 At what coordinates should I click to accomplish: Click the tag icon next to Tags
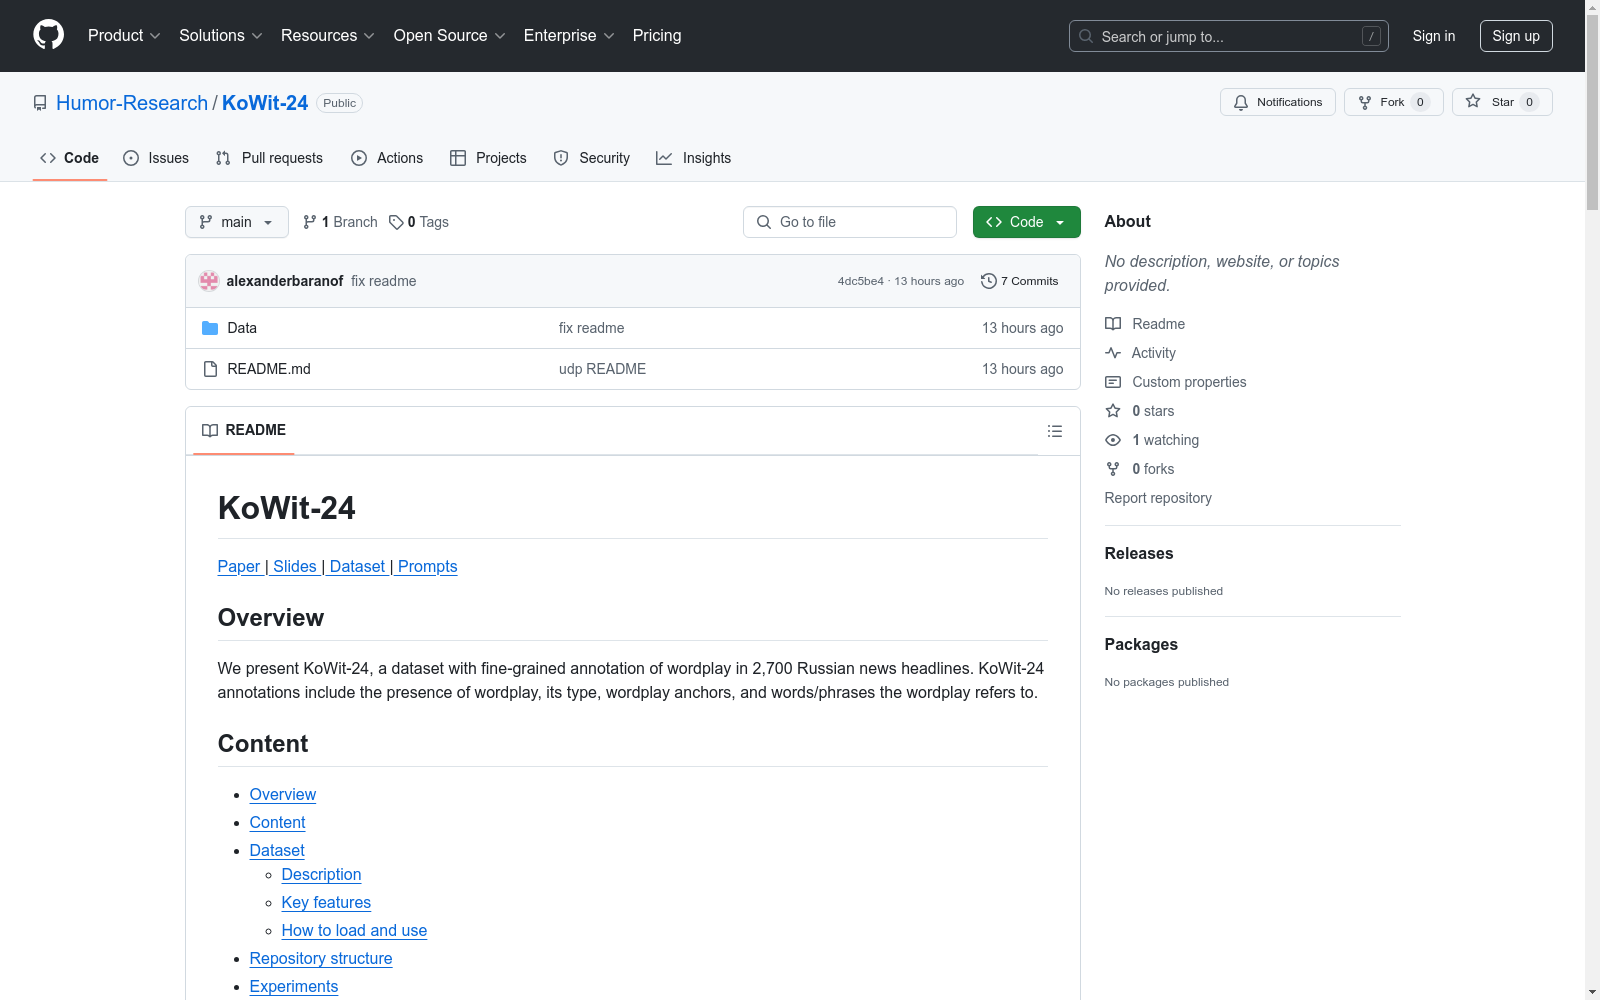click(x=396, y=222)
